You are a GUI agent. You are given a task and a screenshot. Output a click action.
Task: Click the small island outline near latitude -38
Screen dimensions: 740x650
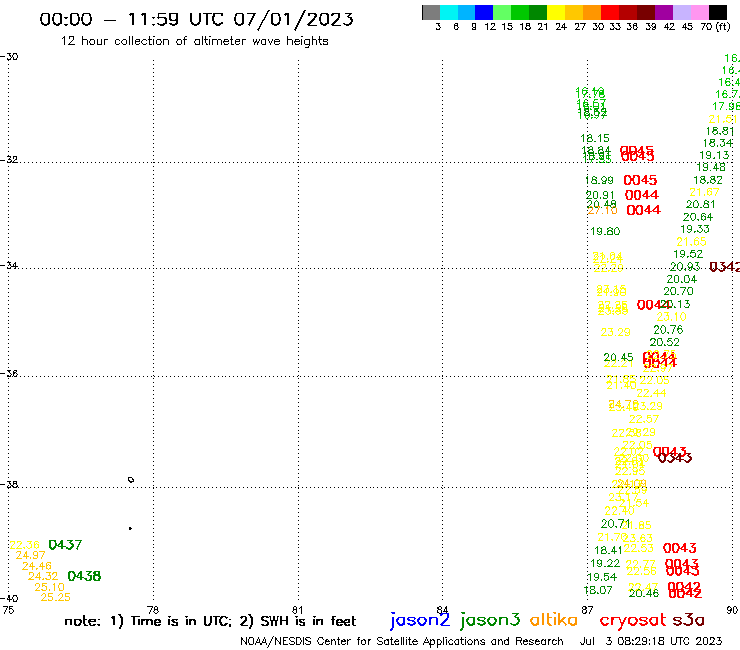[x=131, y=480]
